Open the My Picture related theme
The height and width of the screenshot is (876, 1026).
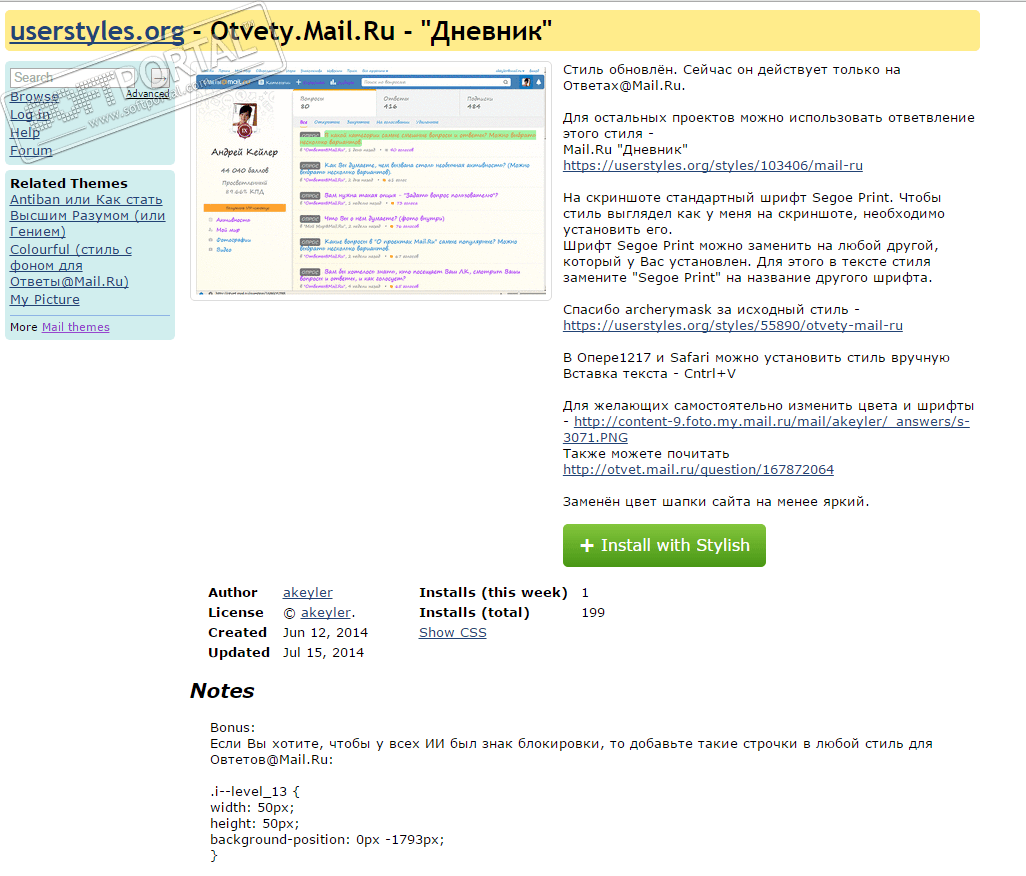[x=44, y=300]
